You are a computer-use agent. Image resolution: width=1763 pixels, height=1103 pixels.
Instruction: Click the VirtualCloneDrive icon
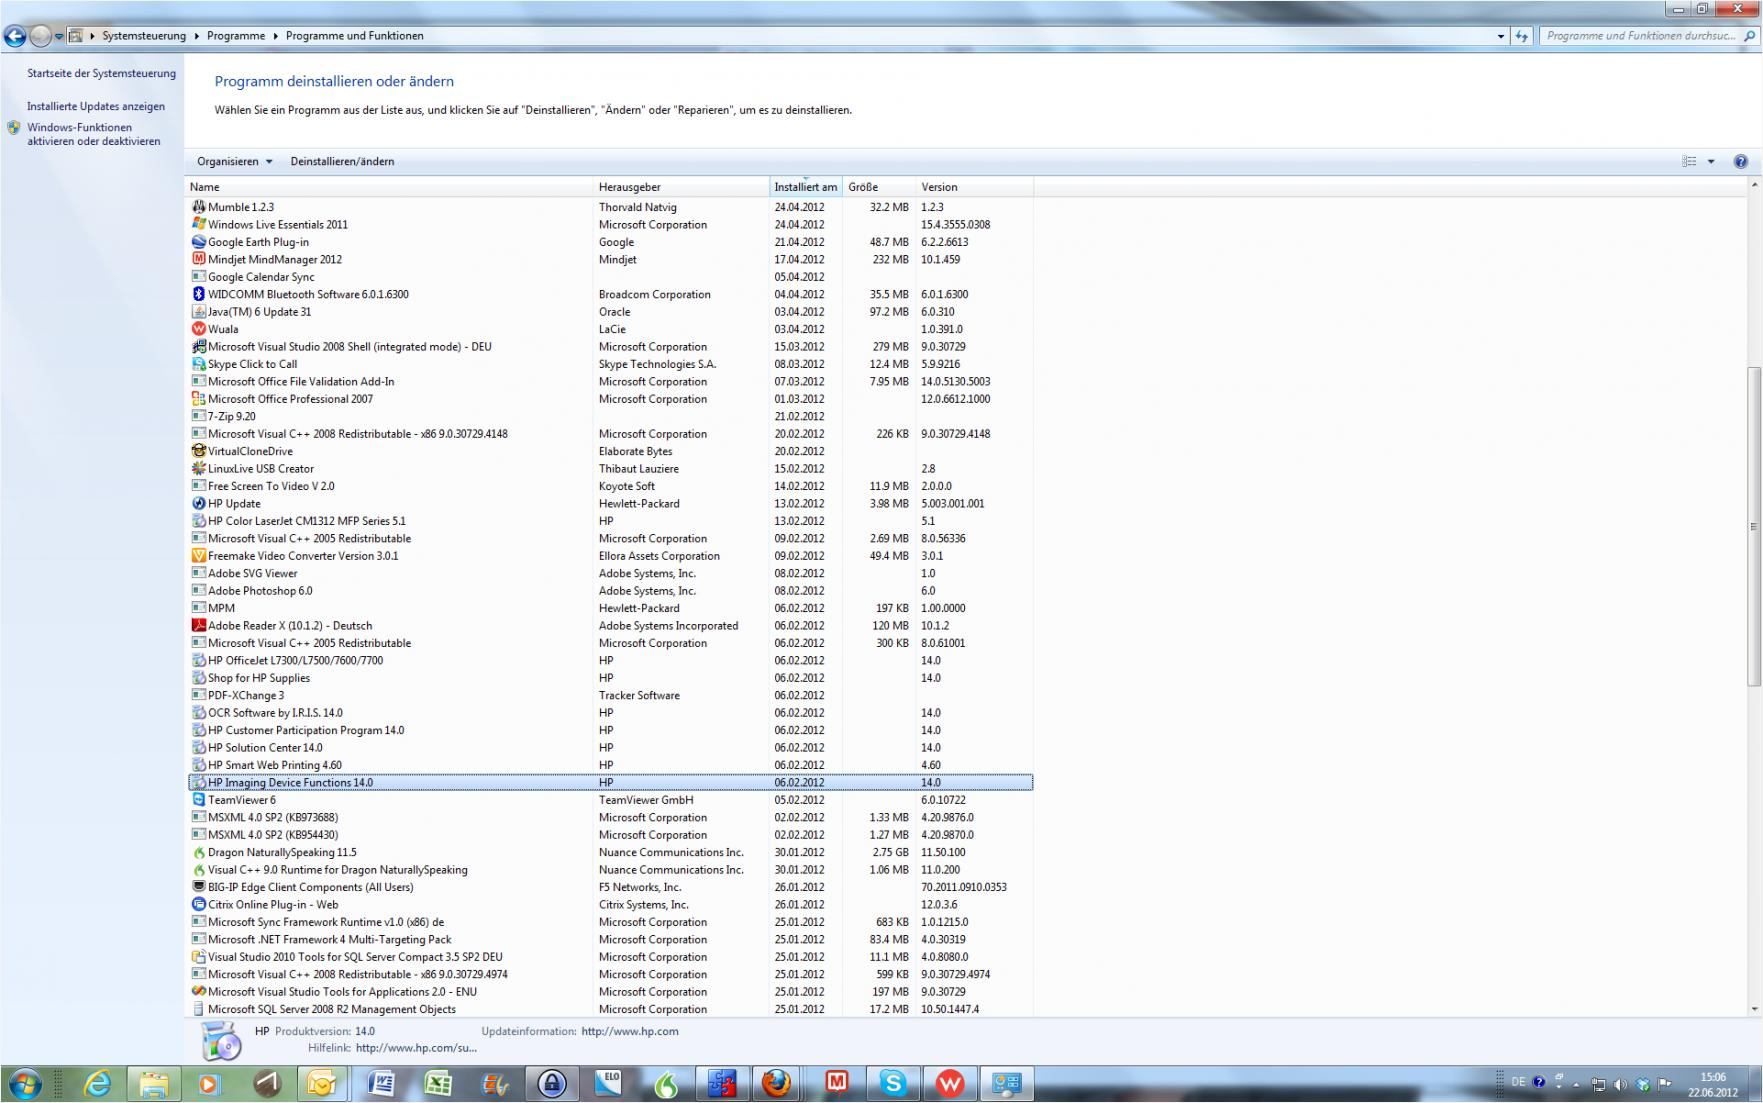click(x=198, y=451)
